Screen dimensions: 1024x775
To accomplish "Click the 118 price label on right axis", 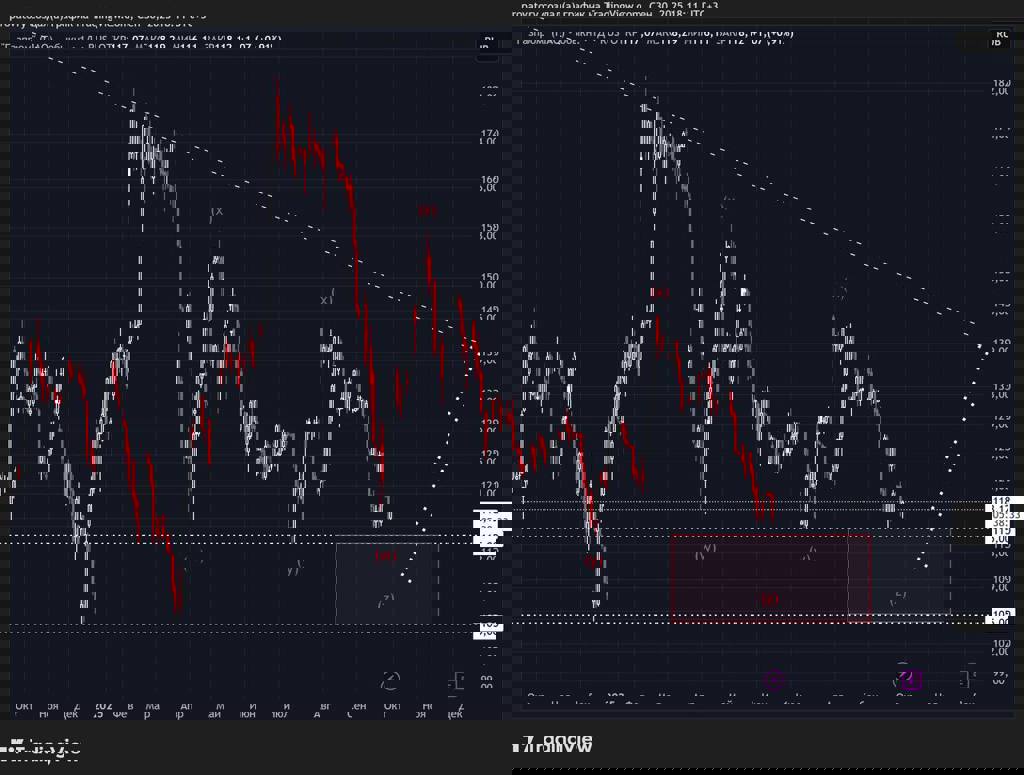I will pos(1000,502).
